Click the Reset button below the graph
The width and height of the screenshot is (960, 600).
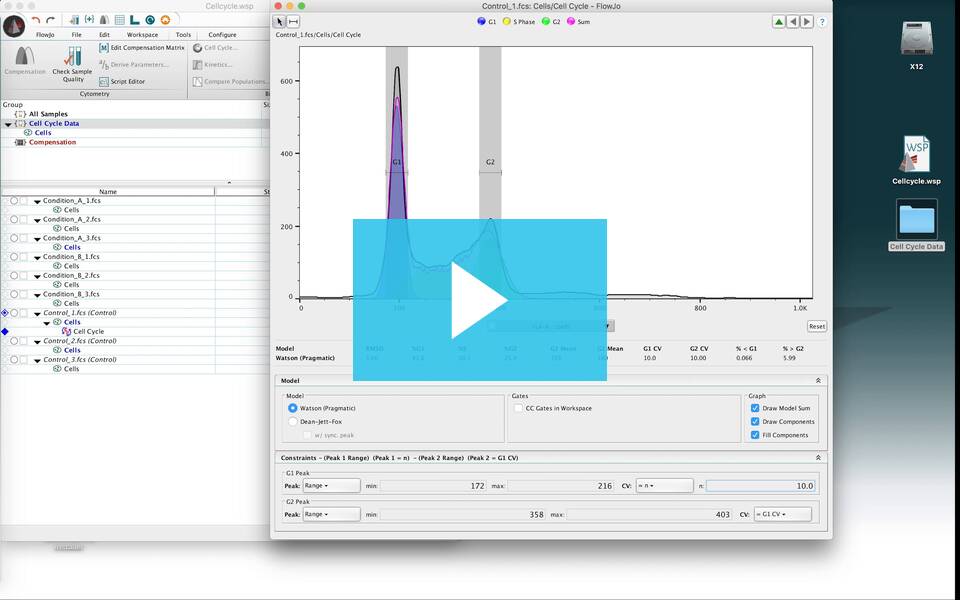pos(817,326)
